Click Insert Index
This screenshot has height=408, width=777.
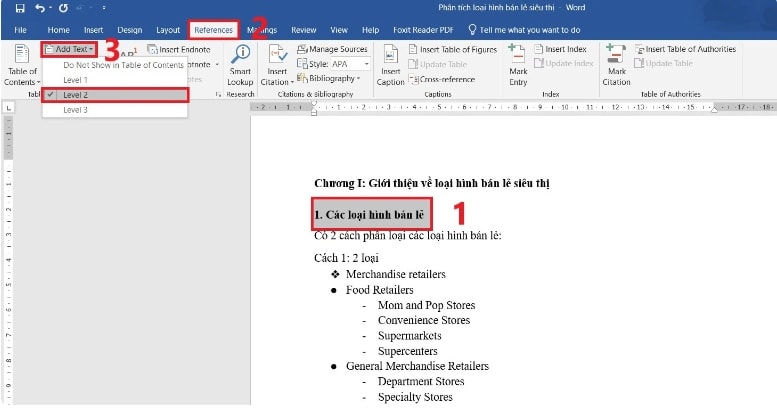(560, 49)
